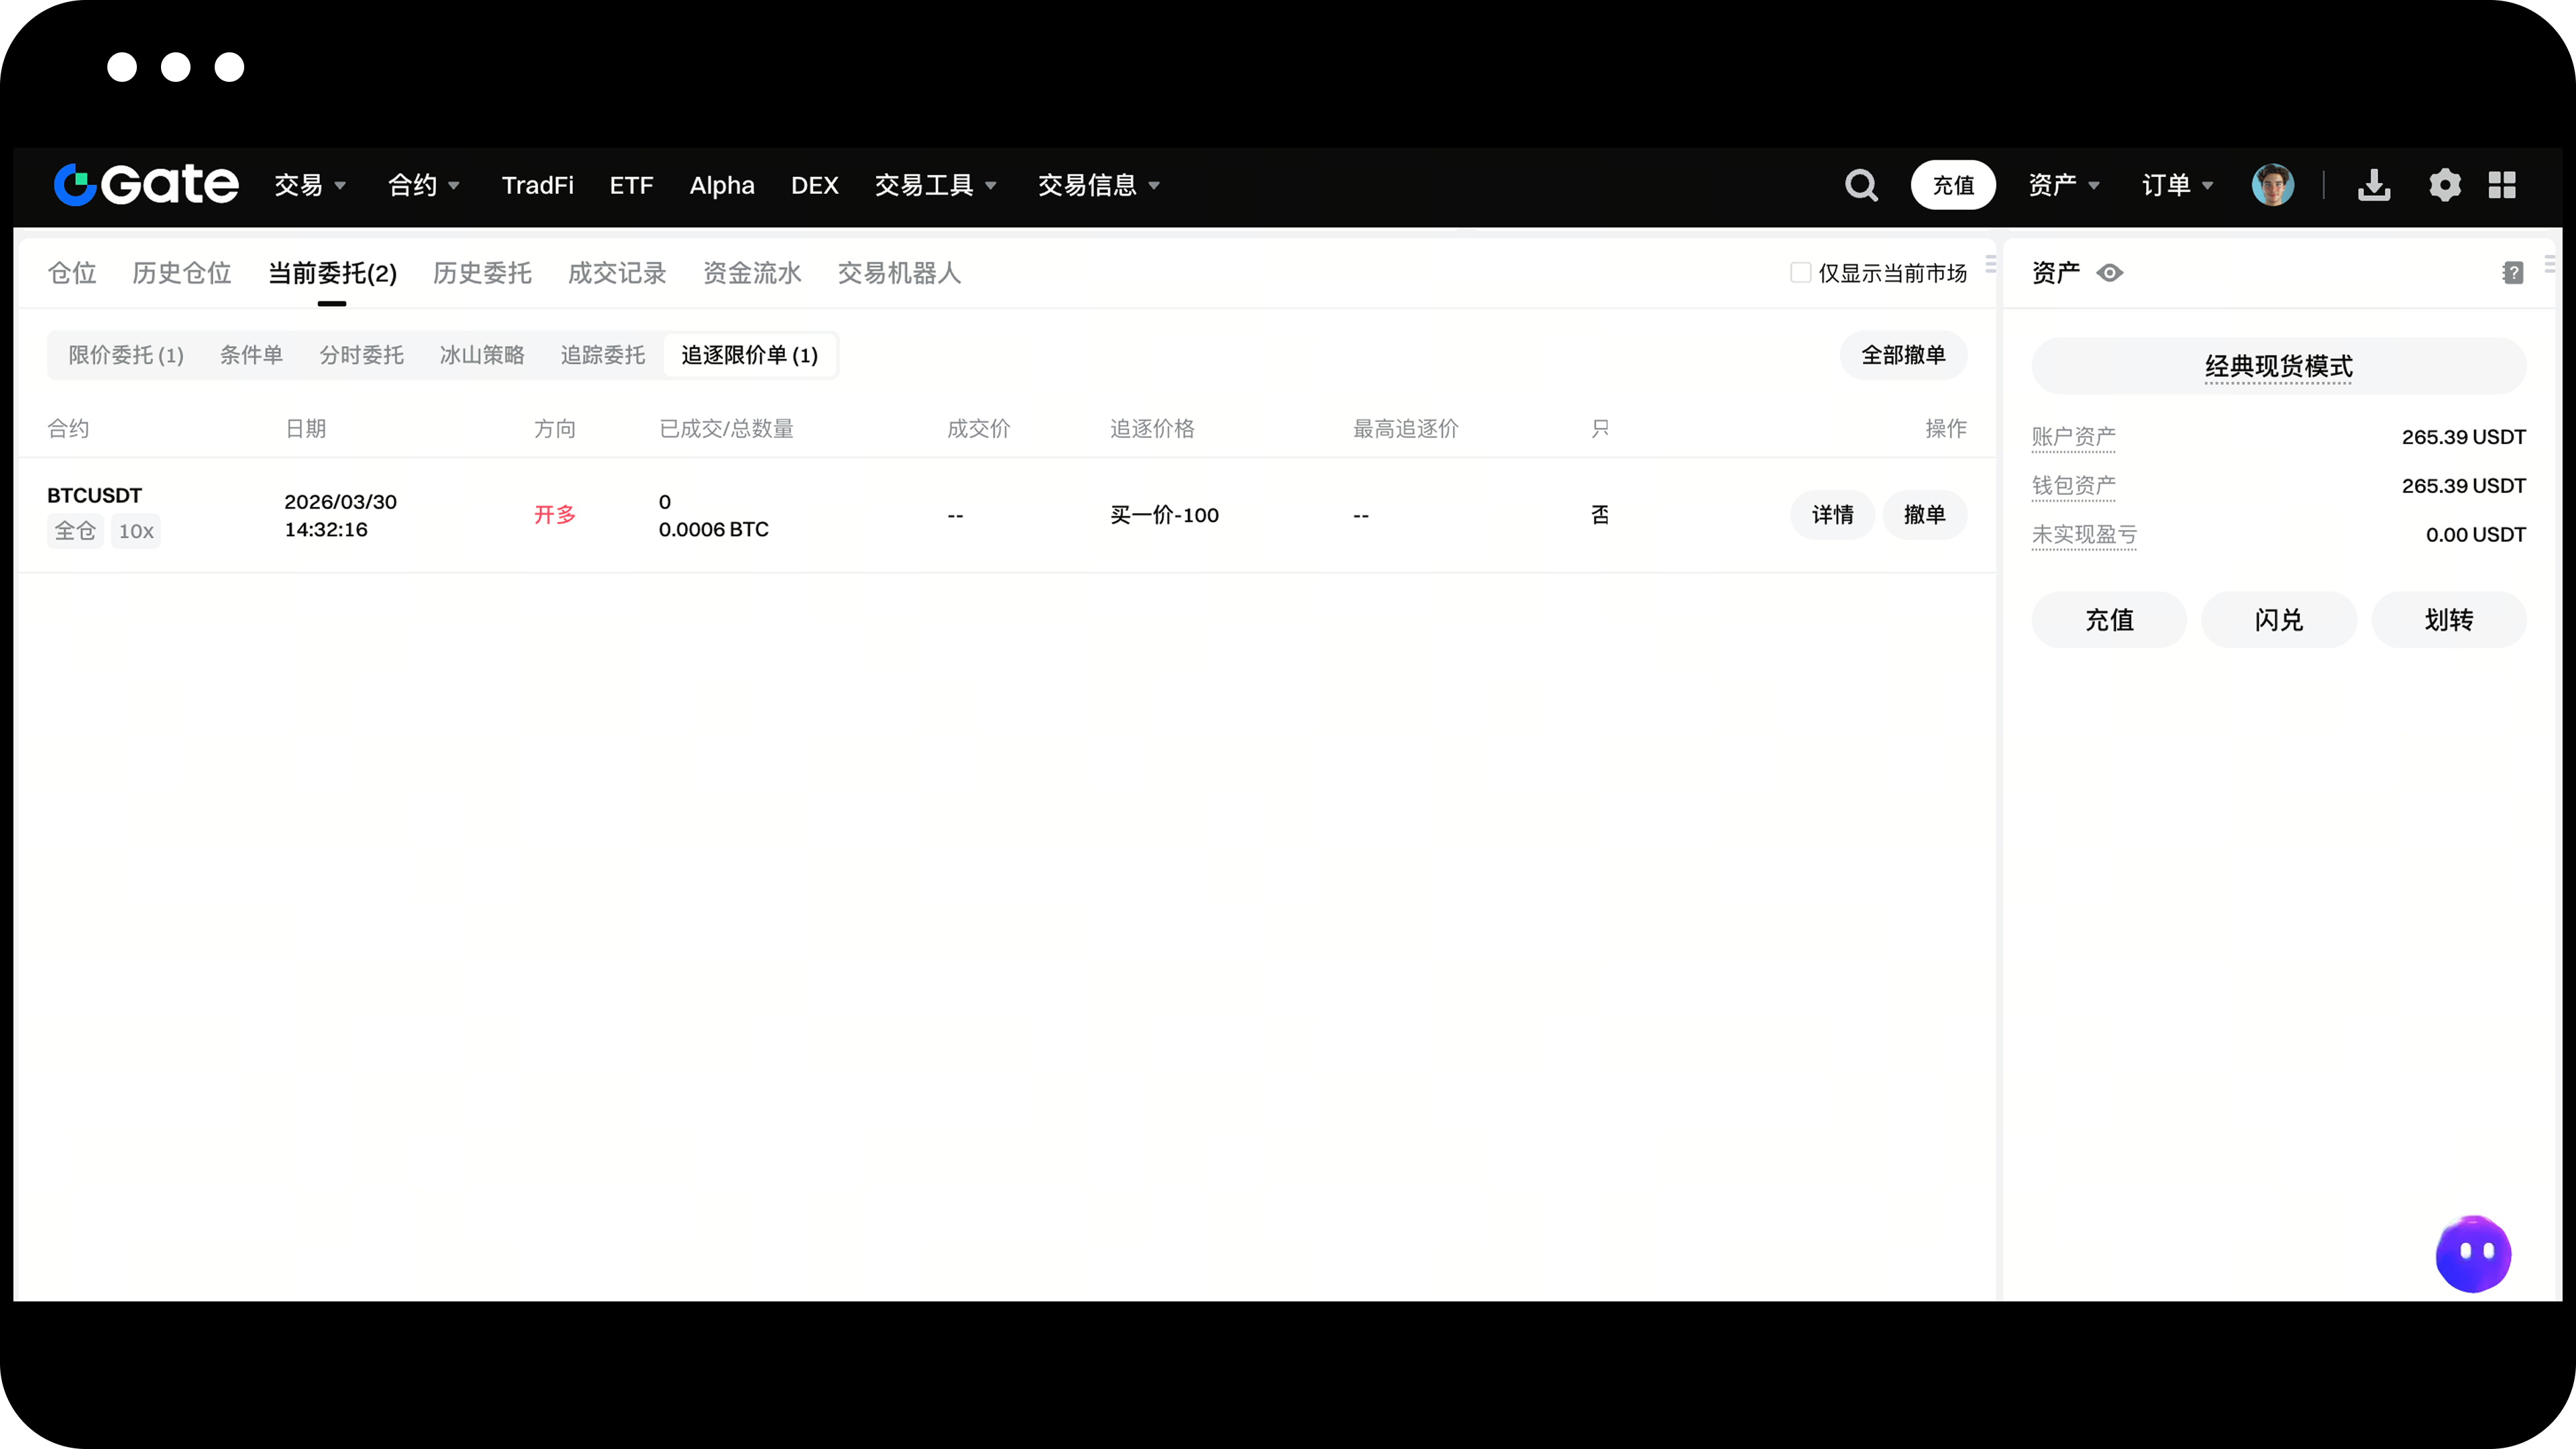Image resolution: width=2576 pixels, height=1449 pixels.
Task: Click the 经典现货模式 mode selector
Action: click(x=2278, y=366)
